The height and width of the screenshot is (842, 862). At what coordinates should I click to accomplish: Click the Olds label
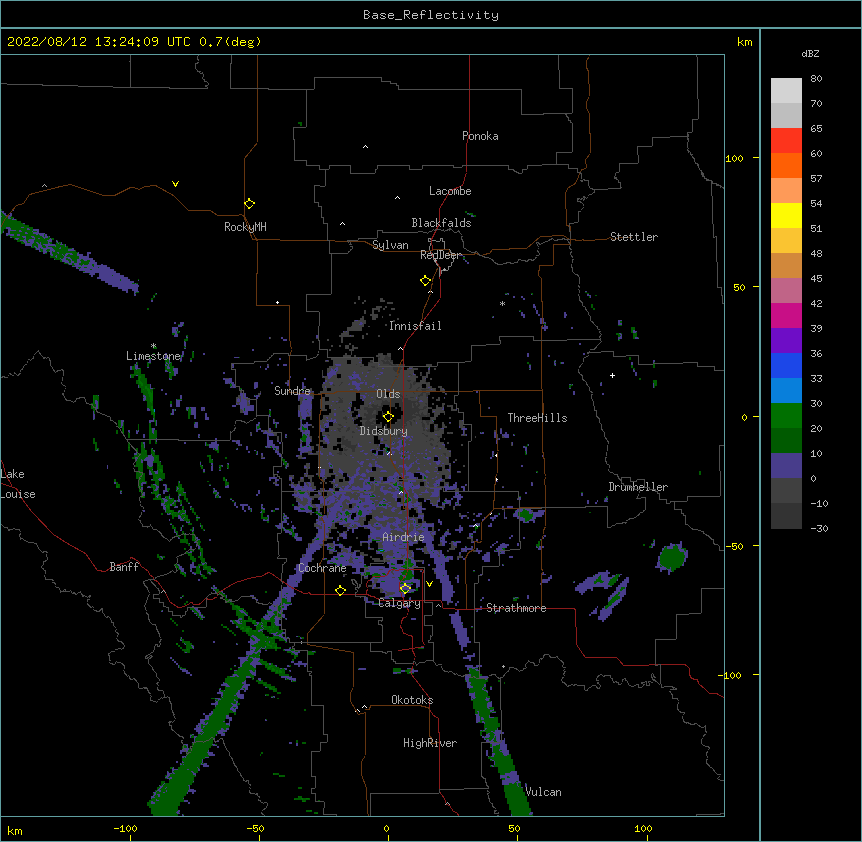pyautogui.click(x=388, y=394)
